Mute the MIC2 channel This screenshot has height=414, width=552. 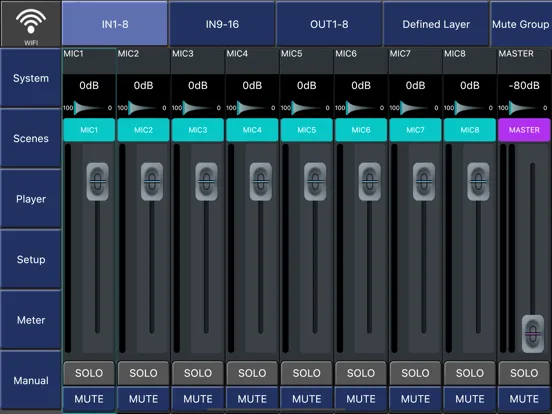[x=143, y=399]
